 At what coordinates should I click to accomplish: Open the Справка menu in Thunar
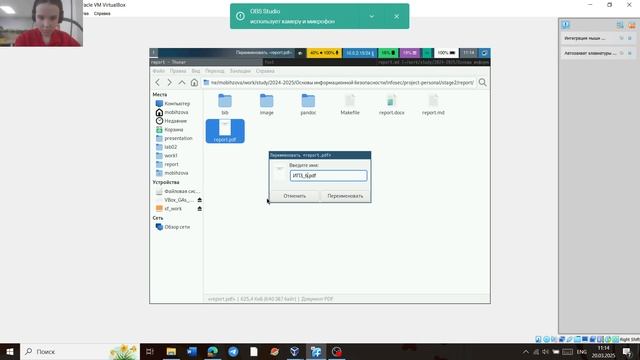[x=265, y=71]
